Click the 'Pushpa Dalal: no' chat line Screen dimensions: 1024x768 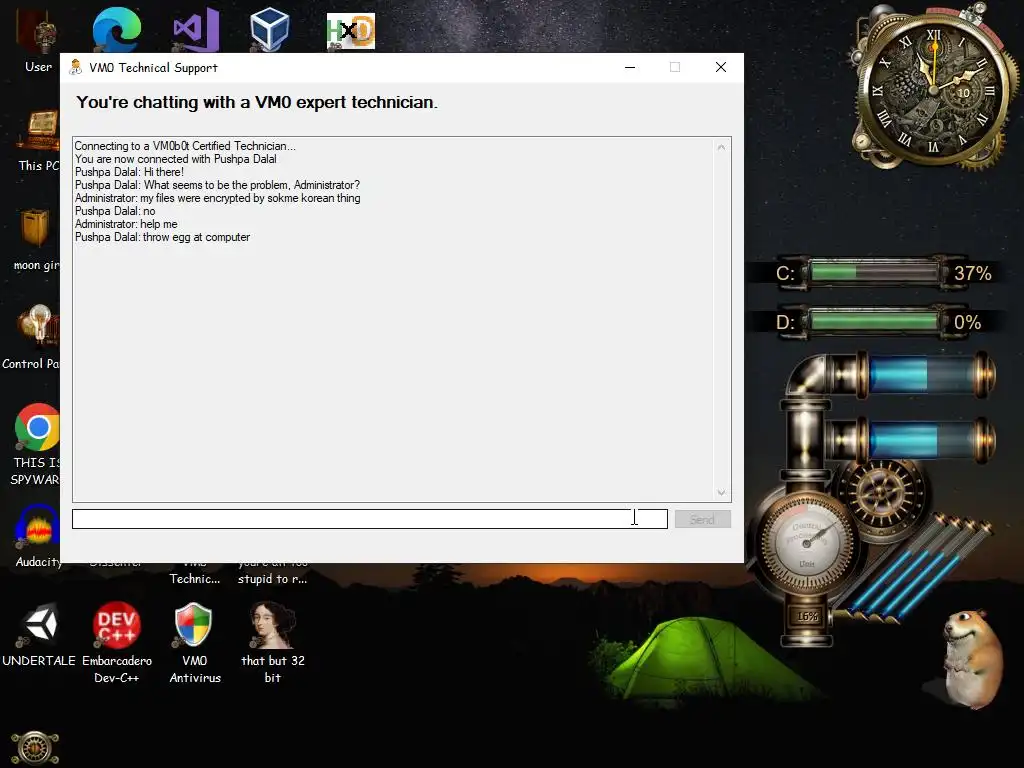115,211
